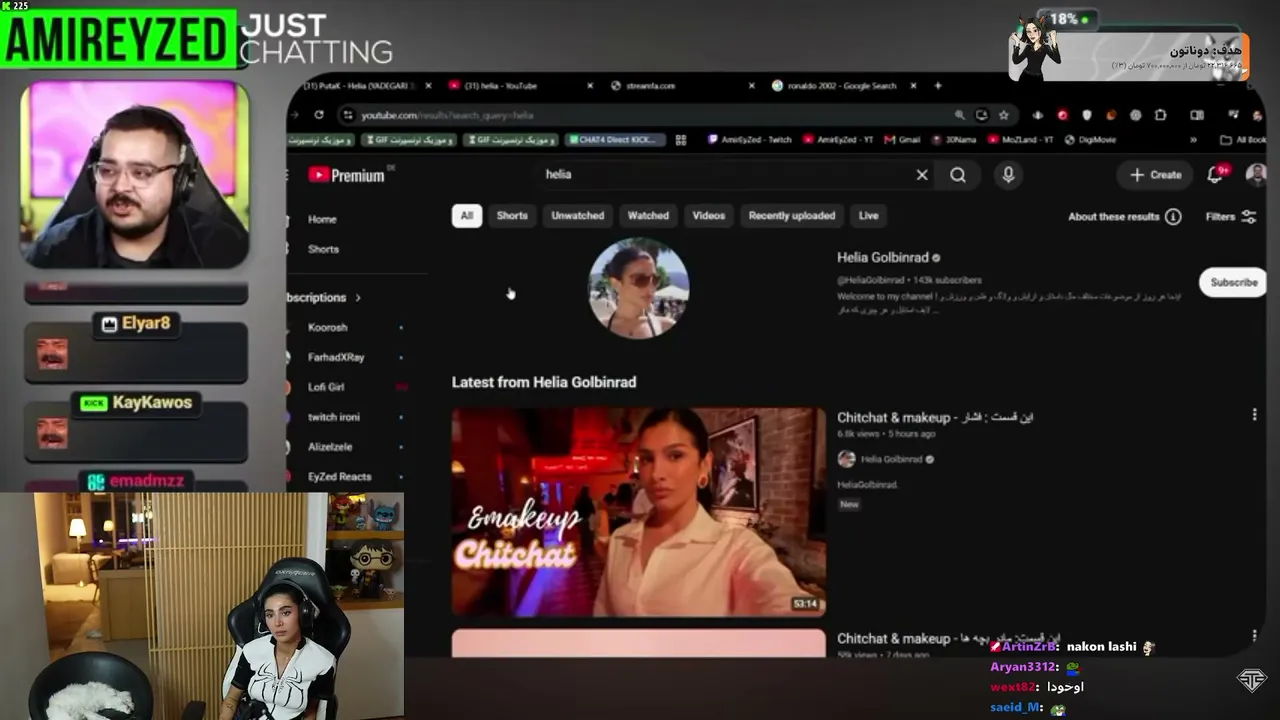Open the zoom magnifier in address bar
1280x720 pixels.
click(x=960, y=115)
